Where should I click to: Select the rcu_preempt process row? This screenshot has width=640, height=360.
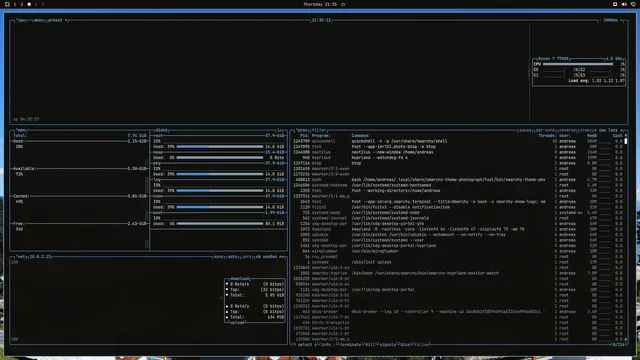click(x=458, y=257)
